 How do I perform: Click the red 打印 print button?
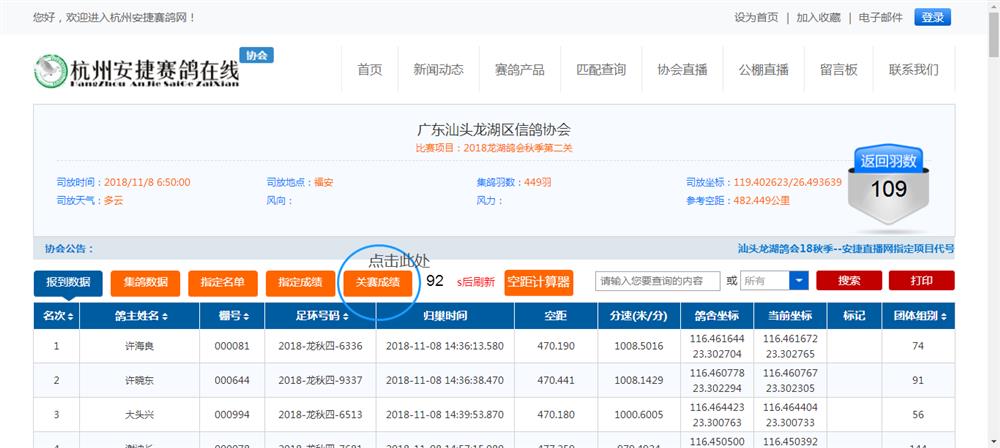pyautogui.click(x=921, y=282)
